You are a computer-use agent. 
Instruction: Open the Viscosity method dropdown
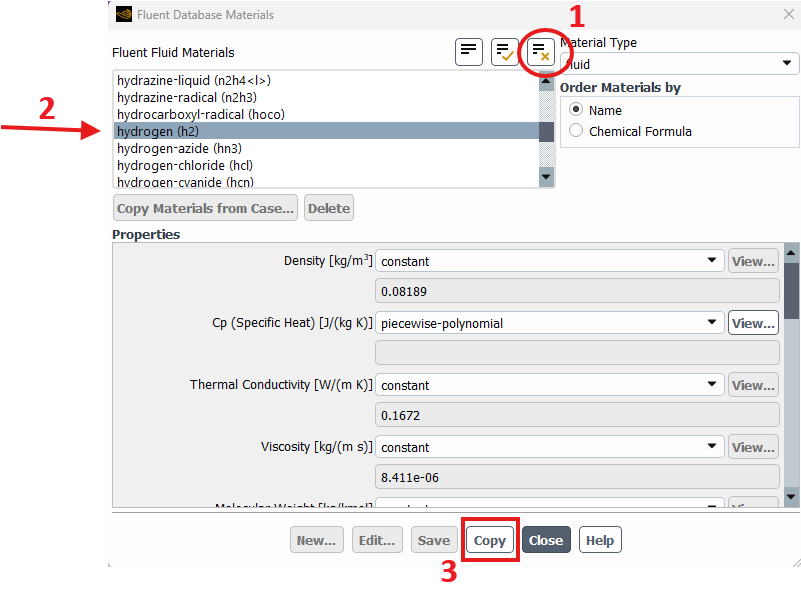(550, 446)
